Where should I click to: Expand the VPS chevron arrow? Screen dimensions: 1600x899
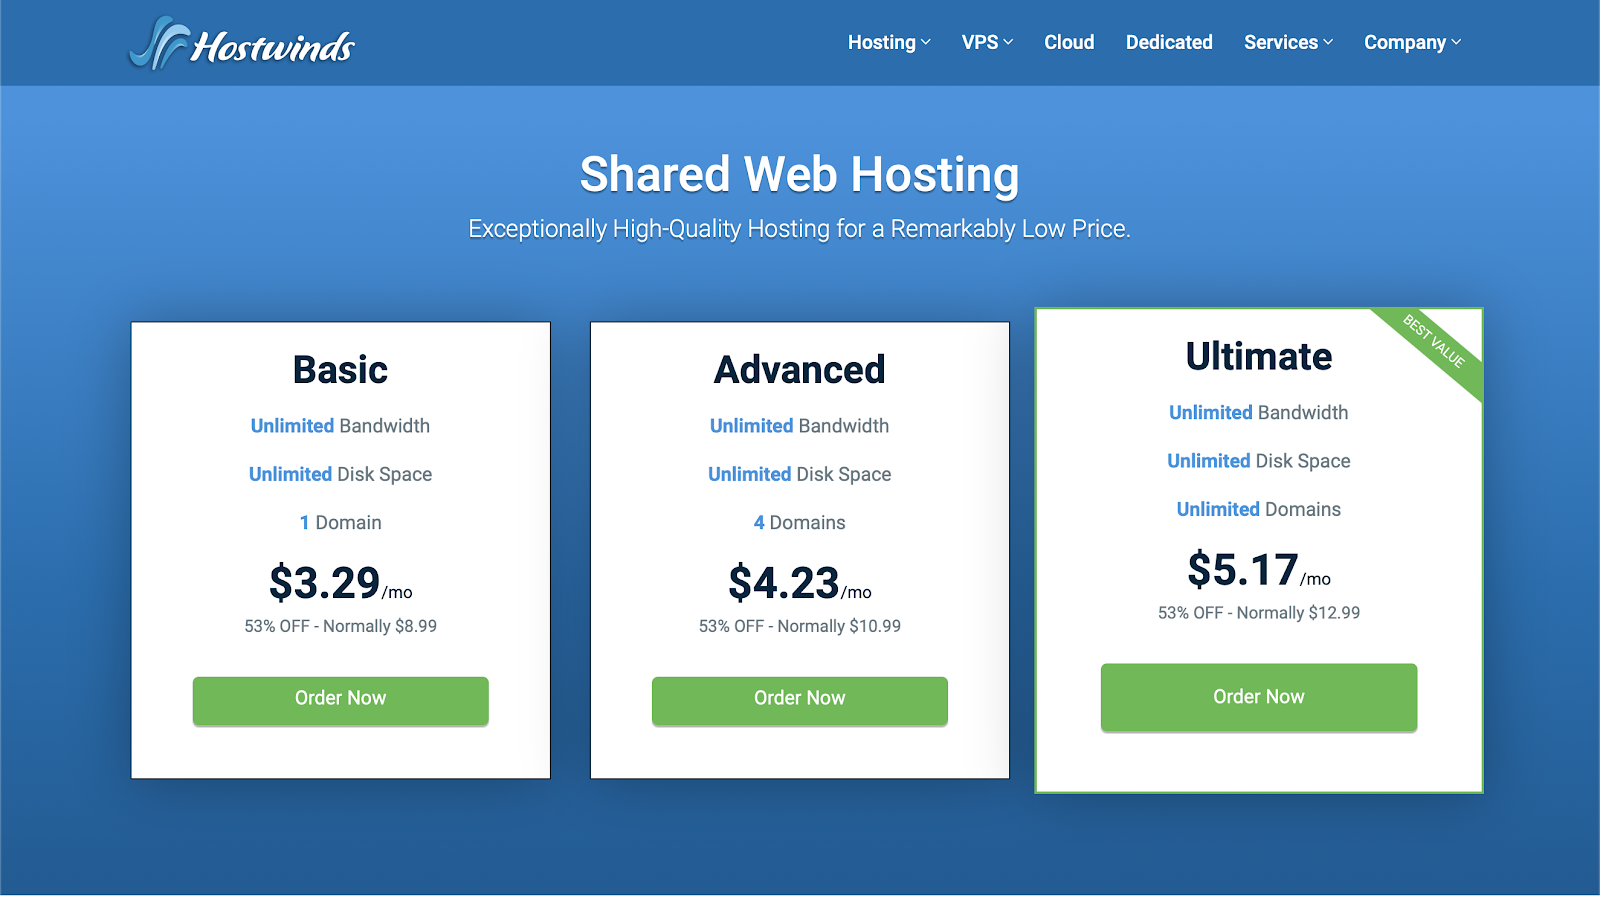coord(1008,42)
